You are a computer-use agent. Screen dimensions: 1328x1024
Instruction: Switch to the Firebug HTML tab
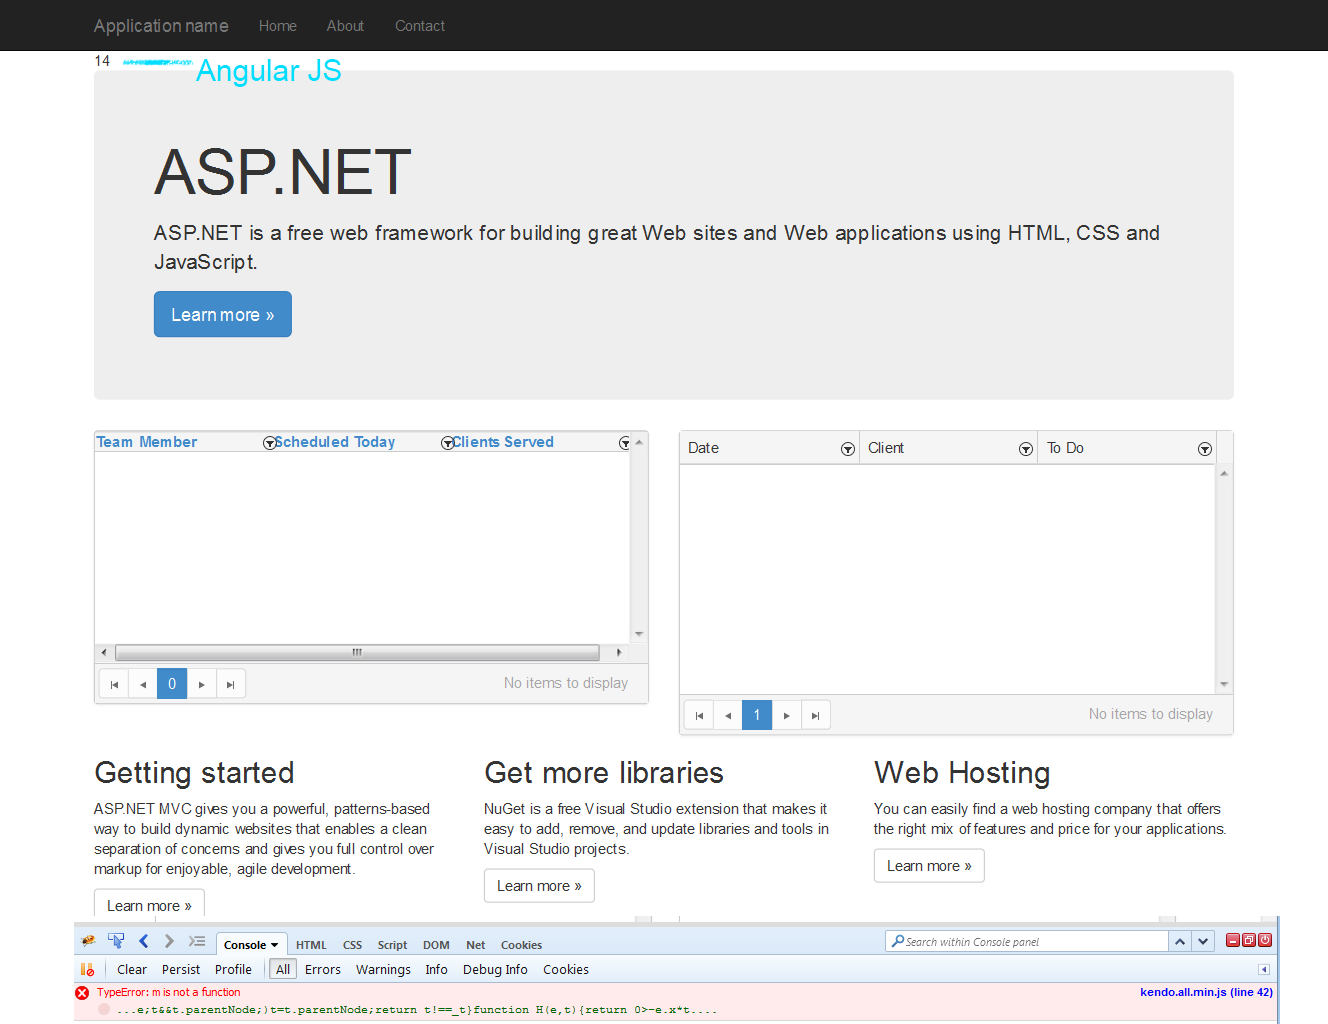(x=311, y=945)
